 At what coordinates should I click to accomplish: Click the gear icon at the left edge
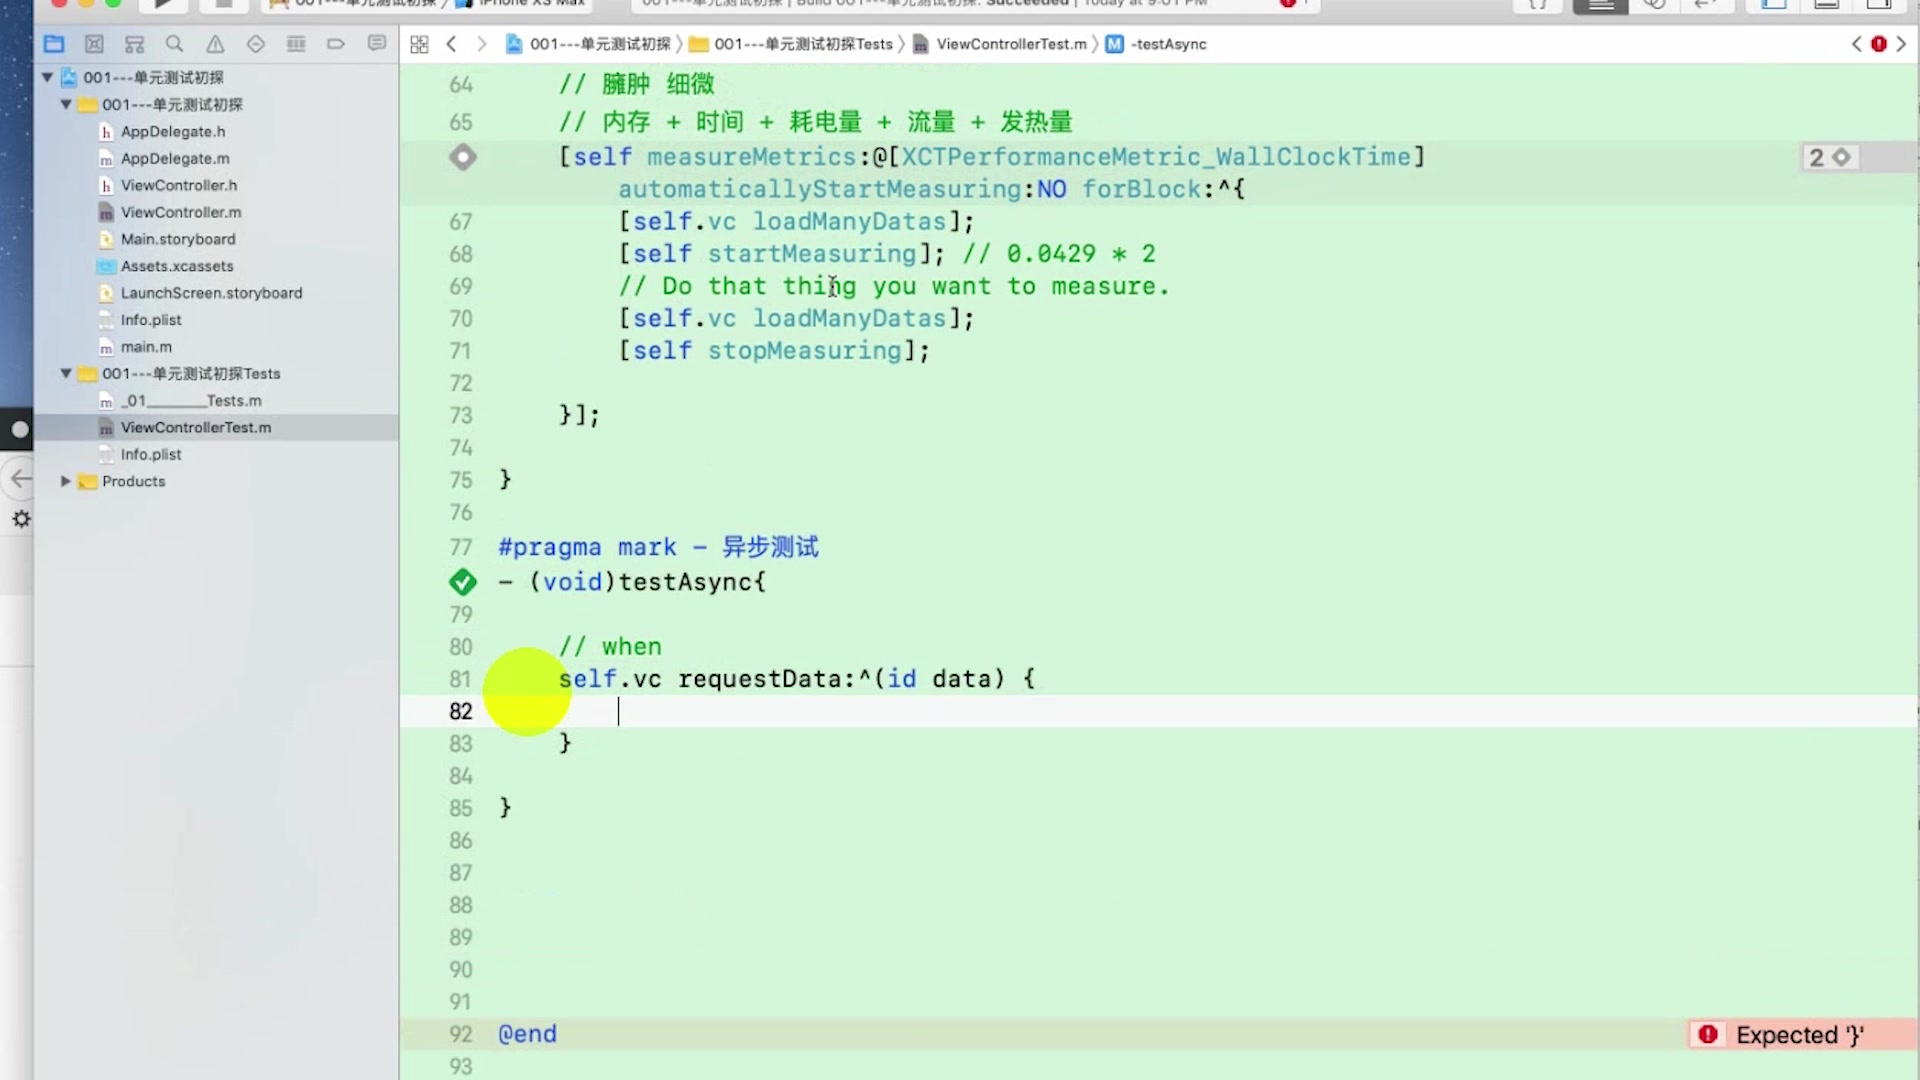(x=21, y=519)
